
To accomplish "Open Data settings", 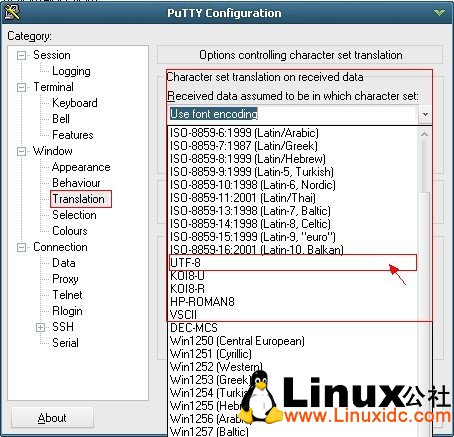I will click(x=64, y=263).
